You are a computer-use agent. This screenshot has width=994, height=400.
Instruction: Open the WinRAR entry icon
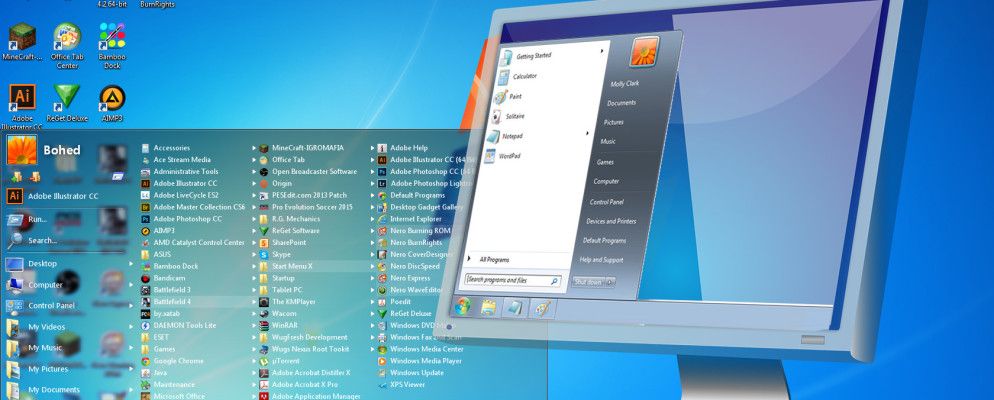[264, 325]
